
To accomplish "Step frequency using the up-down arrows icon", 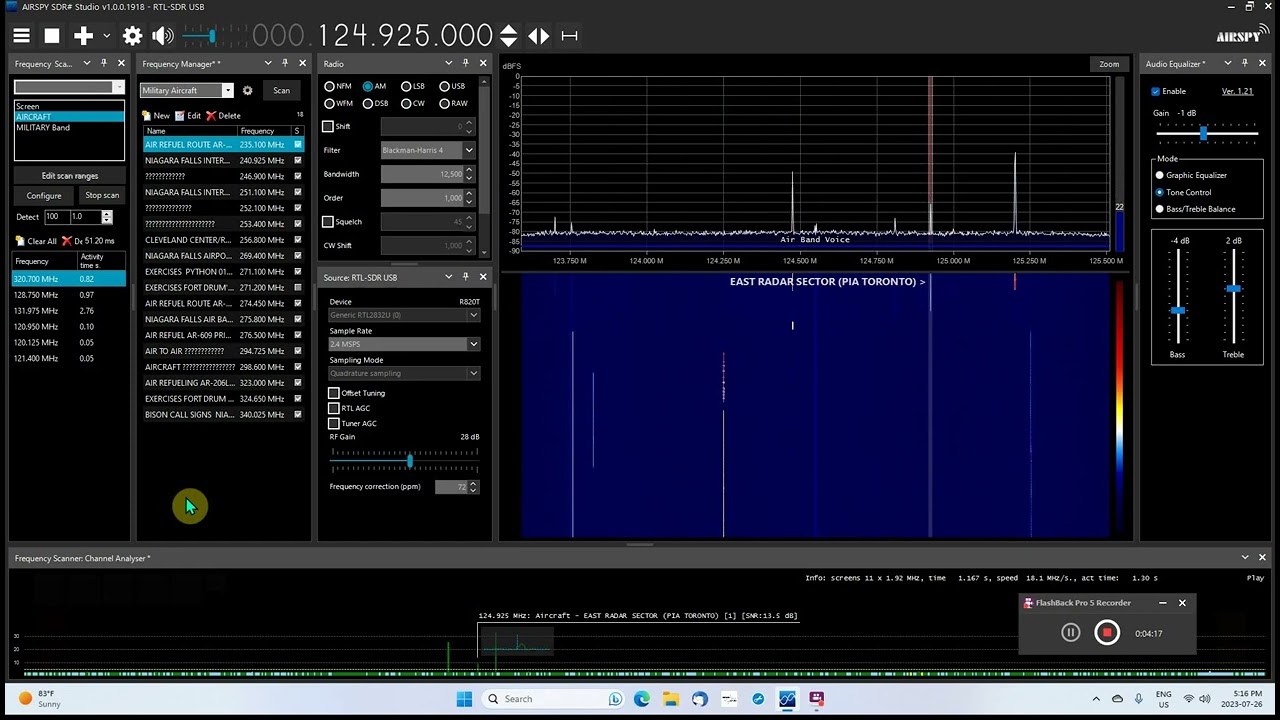I will tap(508, 36).
